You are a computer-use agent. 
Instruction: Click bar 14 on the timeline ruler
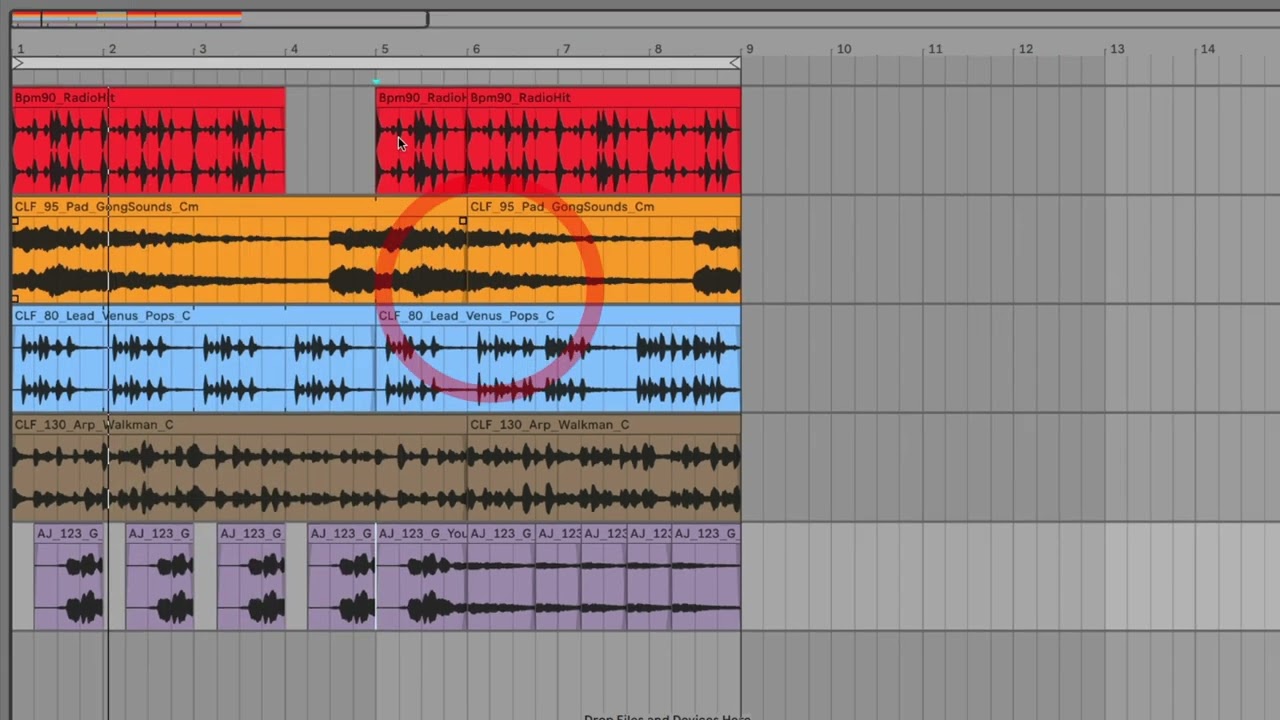[1208, 49]
